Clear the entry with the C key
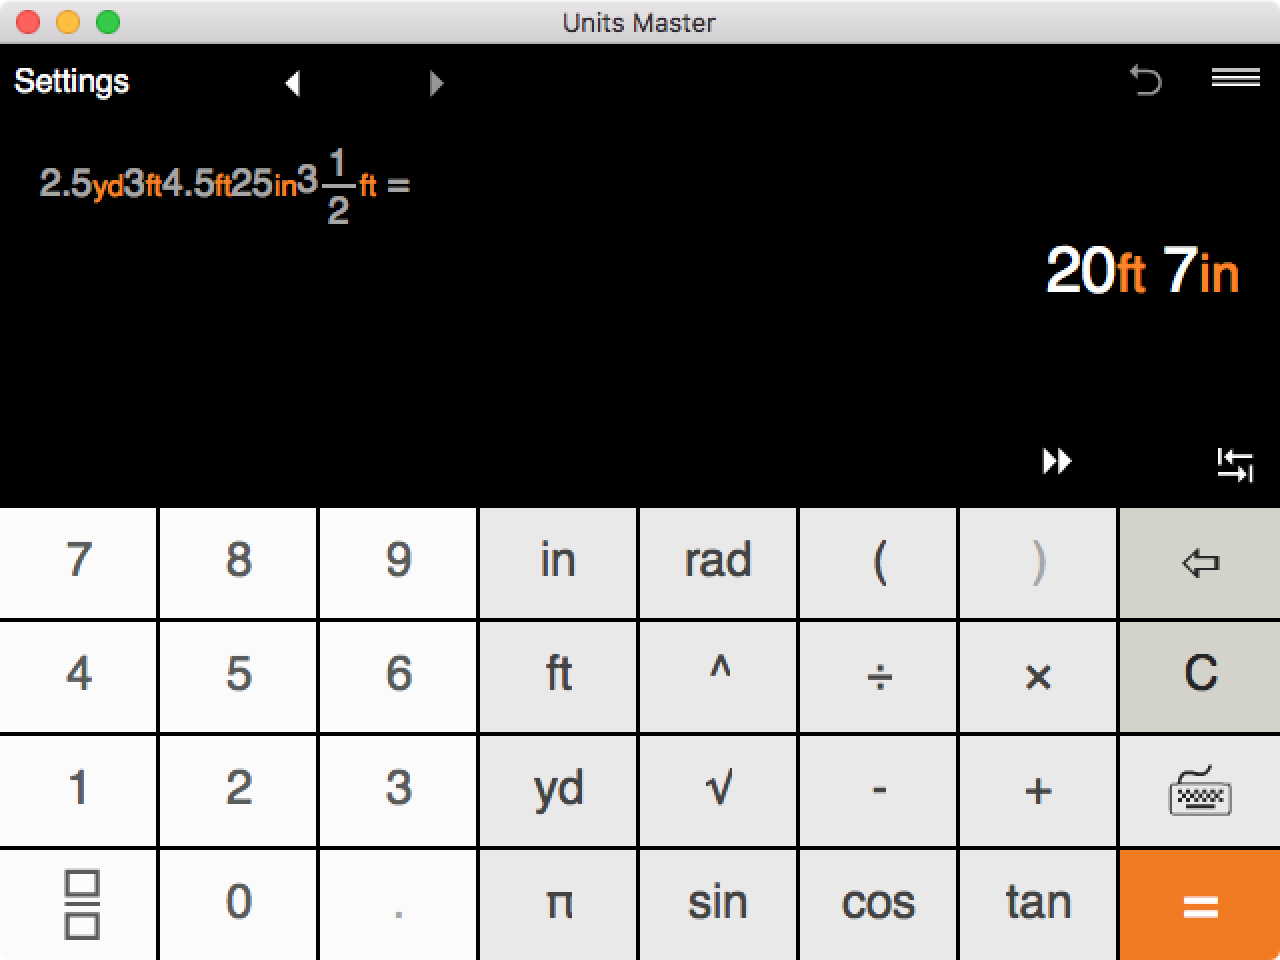Screen dimensions: 1280x960 coord(1200,676)
